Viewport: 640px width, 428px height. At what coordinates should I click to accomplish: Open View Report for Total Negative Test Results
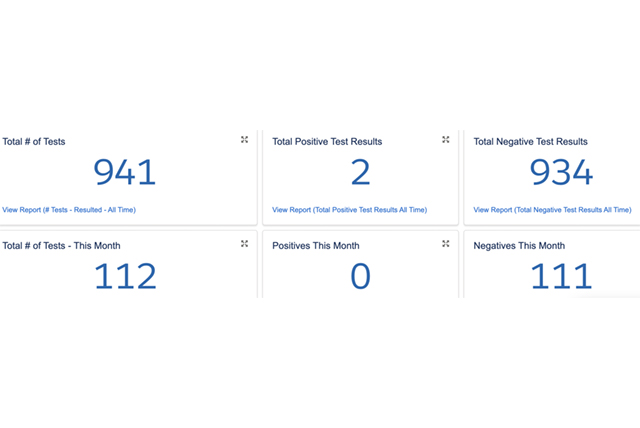(552, 210)
